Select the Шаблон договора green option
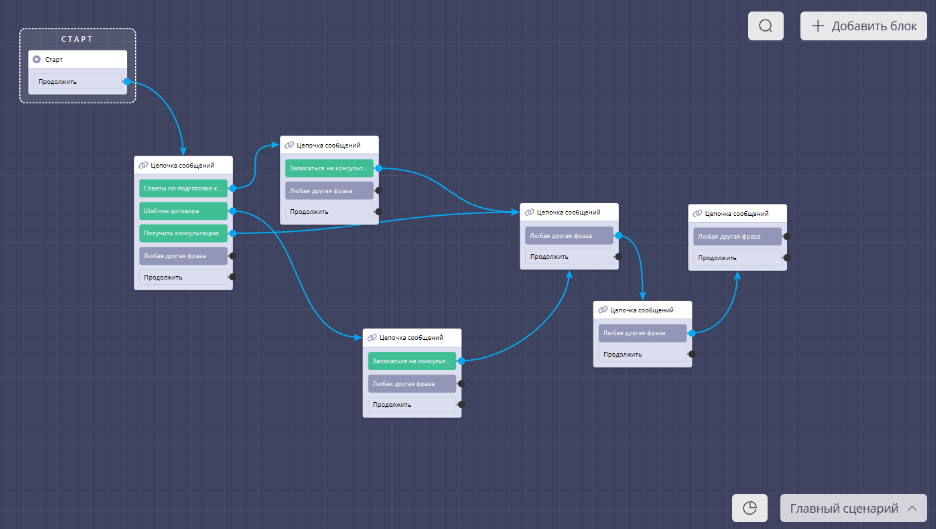 [x=183, y=211]
